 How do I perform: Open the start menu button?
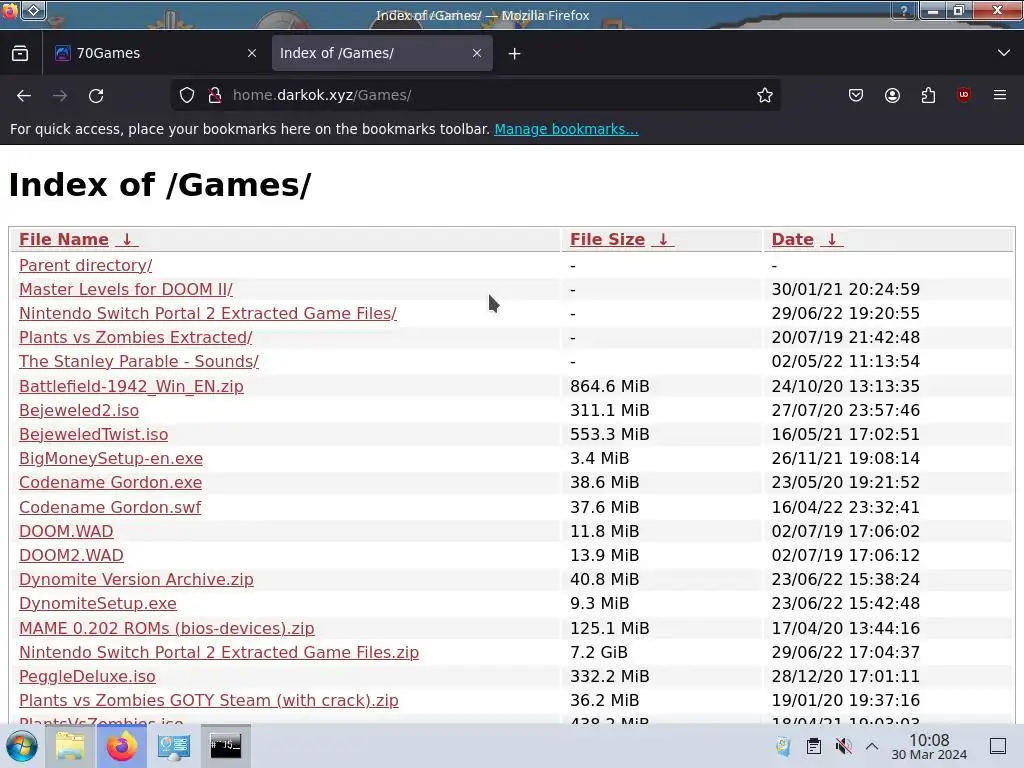[x=22, y=746]
